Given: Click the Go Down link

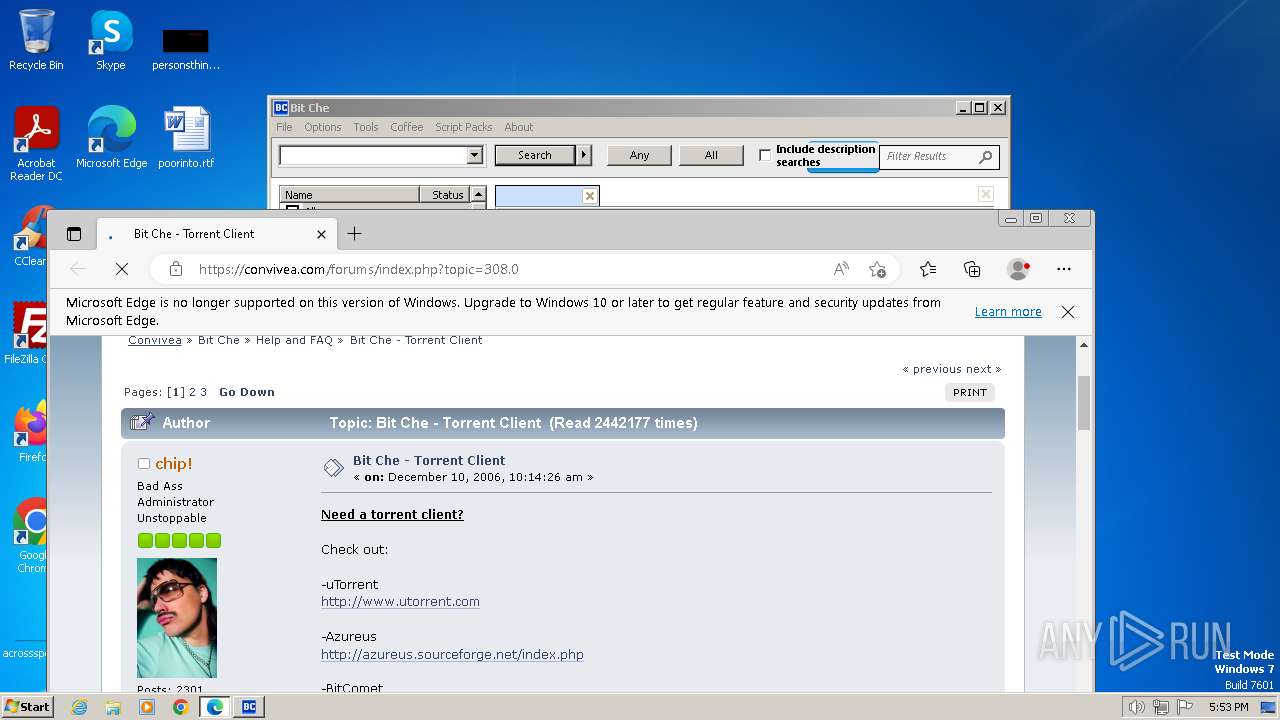Looking at the screenshot, I should (x=247, y=392).
